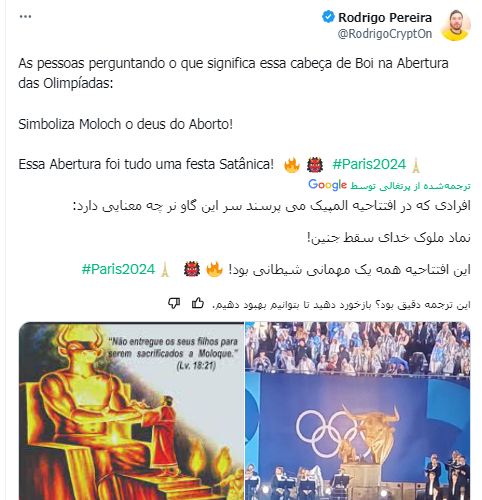This screenshot has height=500, width=482.
Task: Open the #Paris2024 hashtag in Portuguese text
Action: (x=369, y=164)
